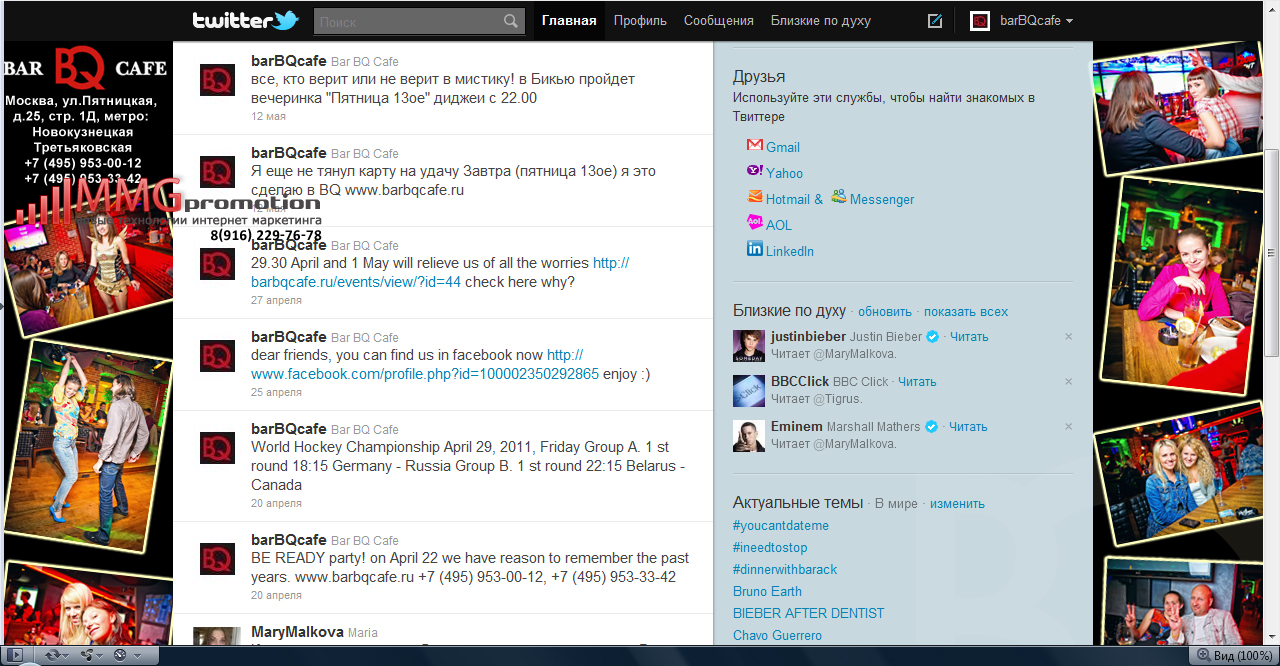Image resolution: width=1280 pixels, height=666 pixels.
Task: Expand the Opera Unite dropdown arrow
Action: (x=101, y=655)
